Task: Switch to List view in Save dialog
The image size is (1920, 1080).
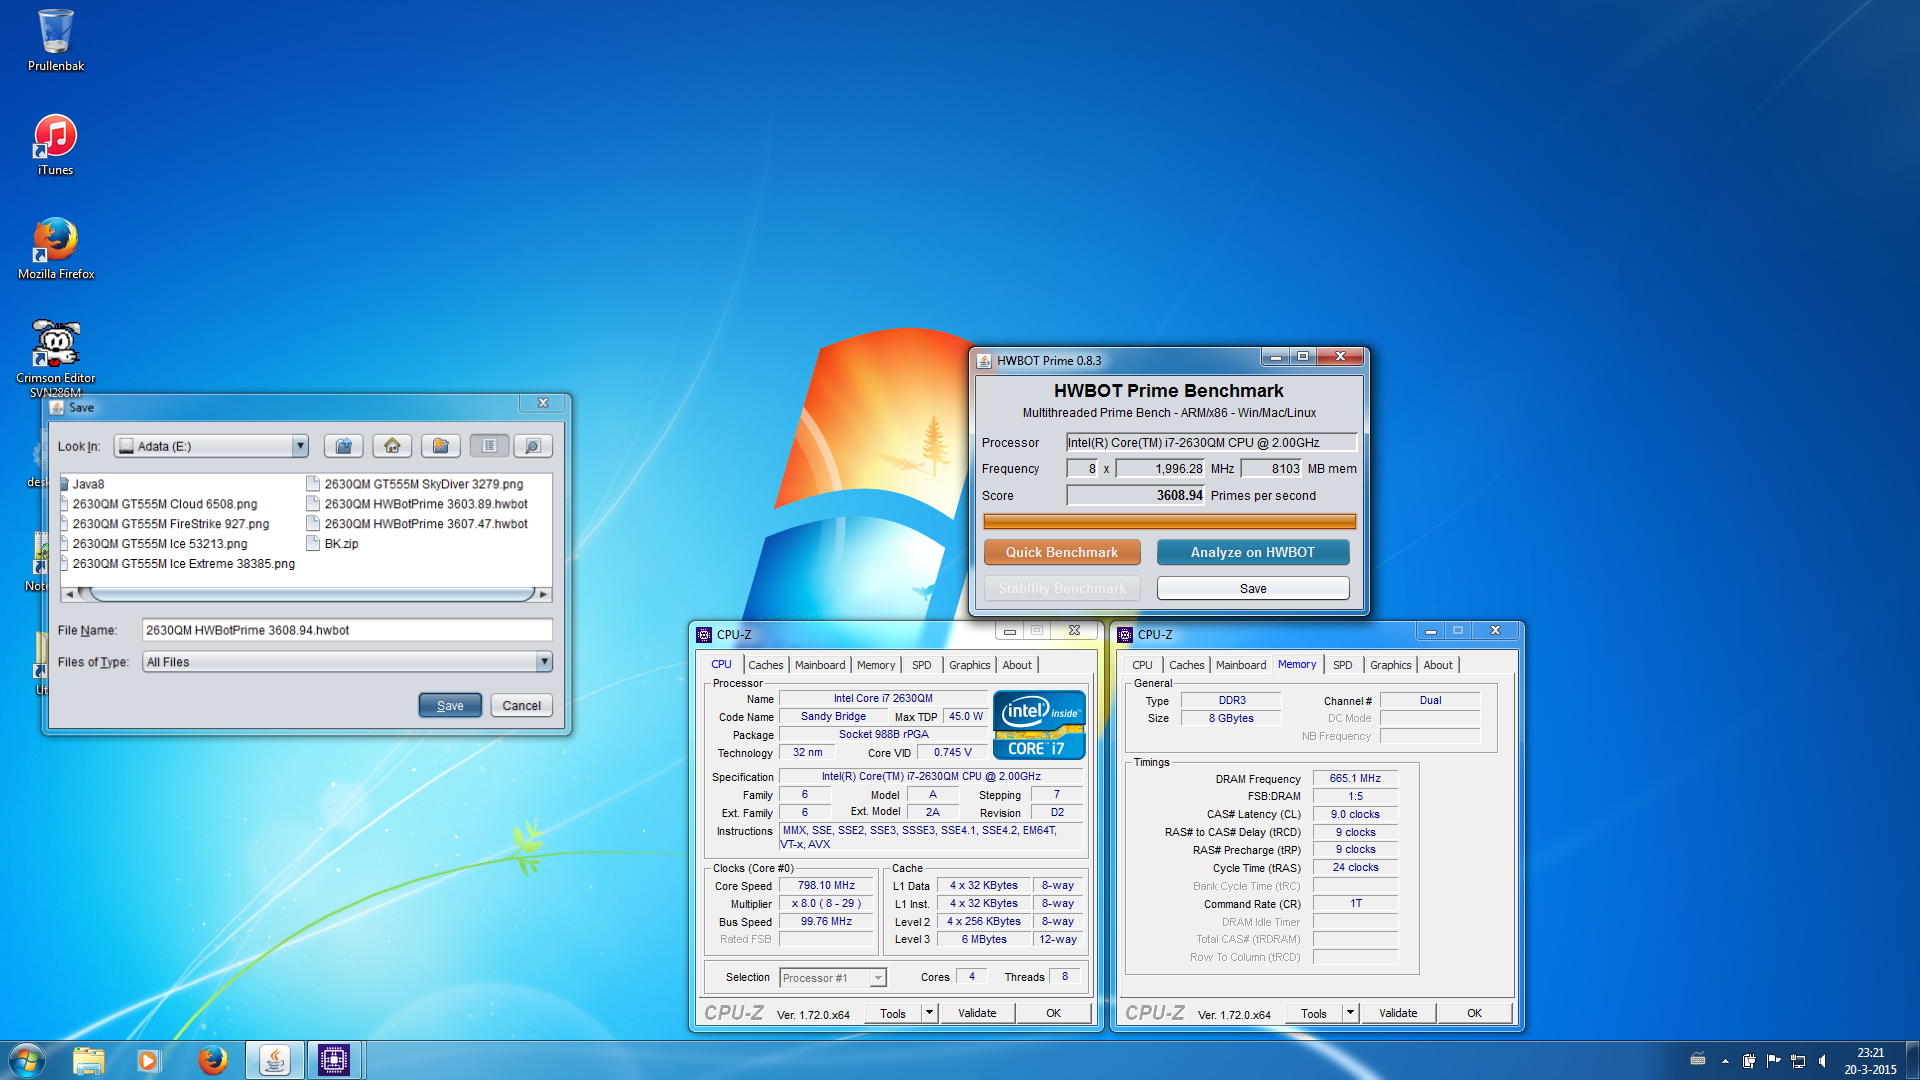Action: 489,446
